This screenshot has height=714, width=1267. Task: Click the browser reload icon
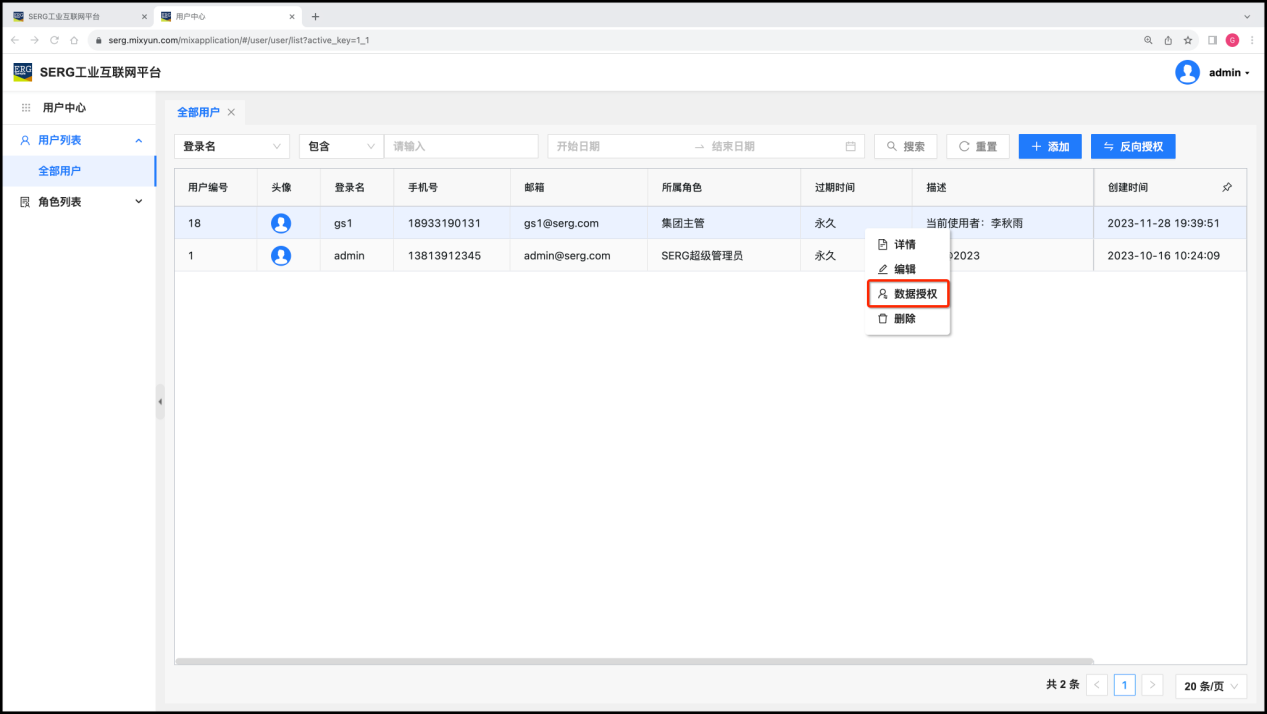point(54,40)
